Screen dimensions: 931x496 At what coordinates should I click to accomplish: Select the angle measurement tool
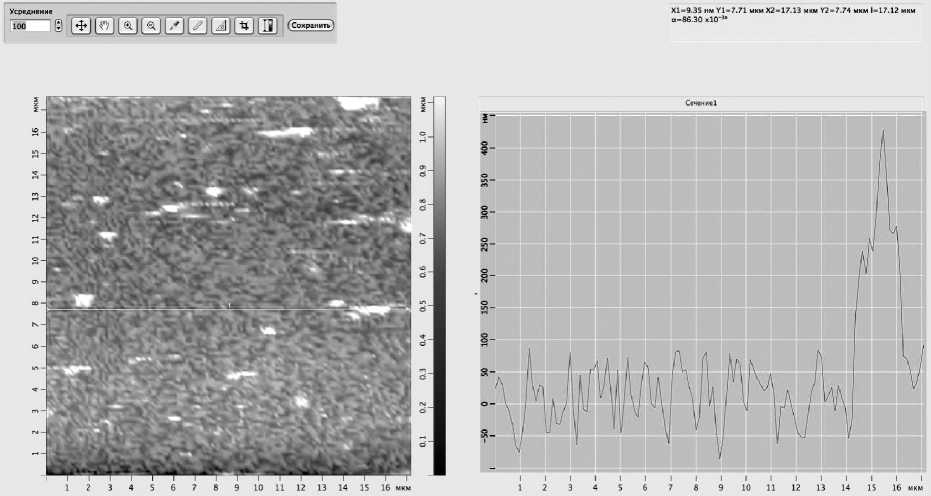point(220,25)
